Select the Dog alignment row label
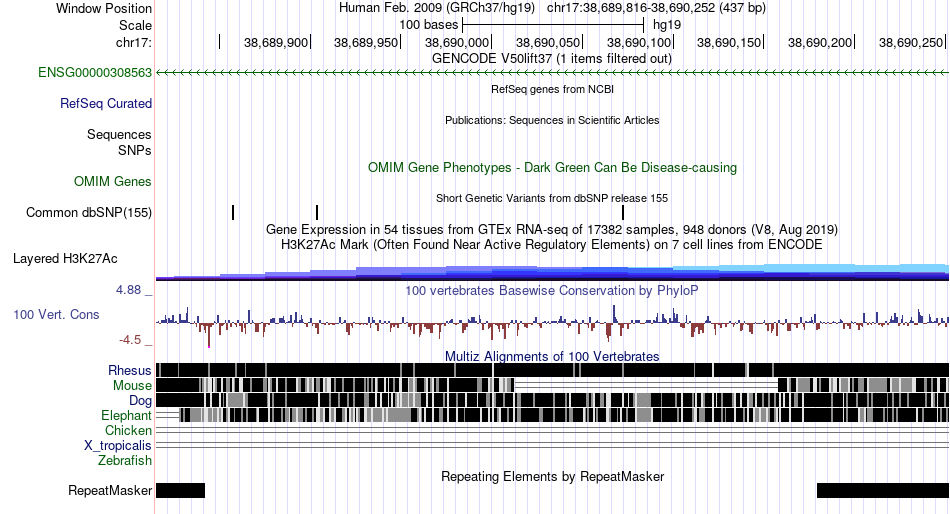This screenshot has height=514, width=950. (140, 401)
